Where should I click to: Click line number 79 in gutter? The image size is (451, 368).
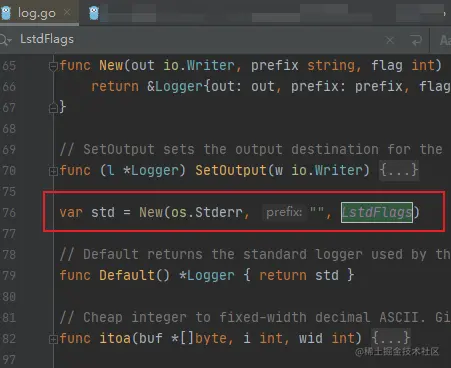click(x=9, y=276)
